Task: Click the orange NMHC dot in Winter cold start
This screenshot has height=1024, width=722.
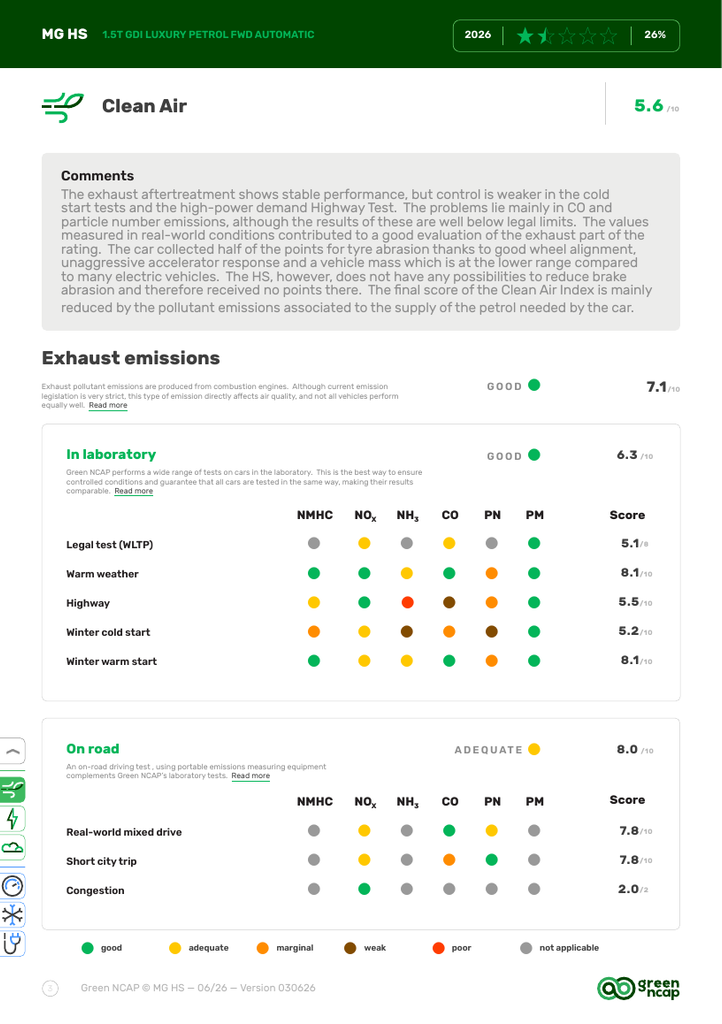Action: (x=314, y=632)
